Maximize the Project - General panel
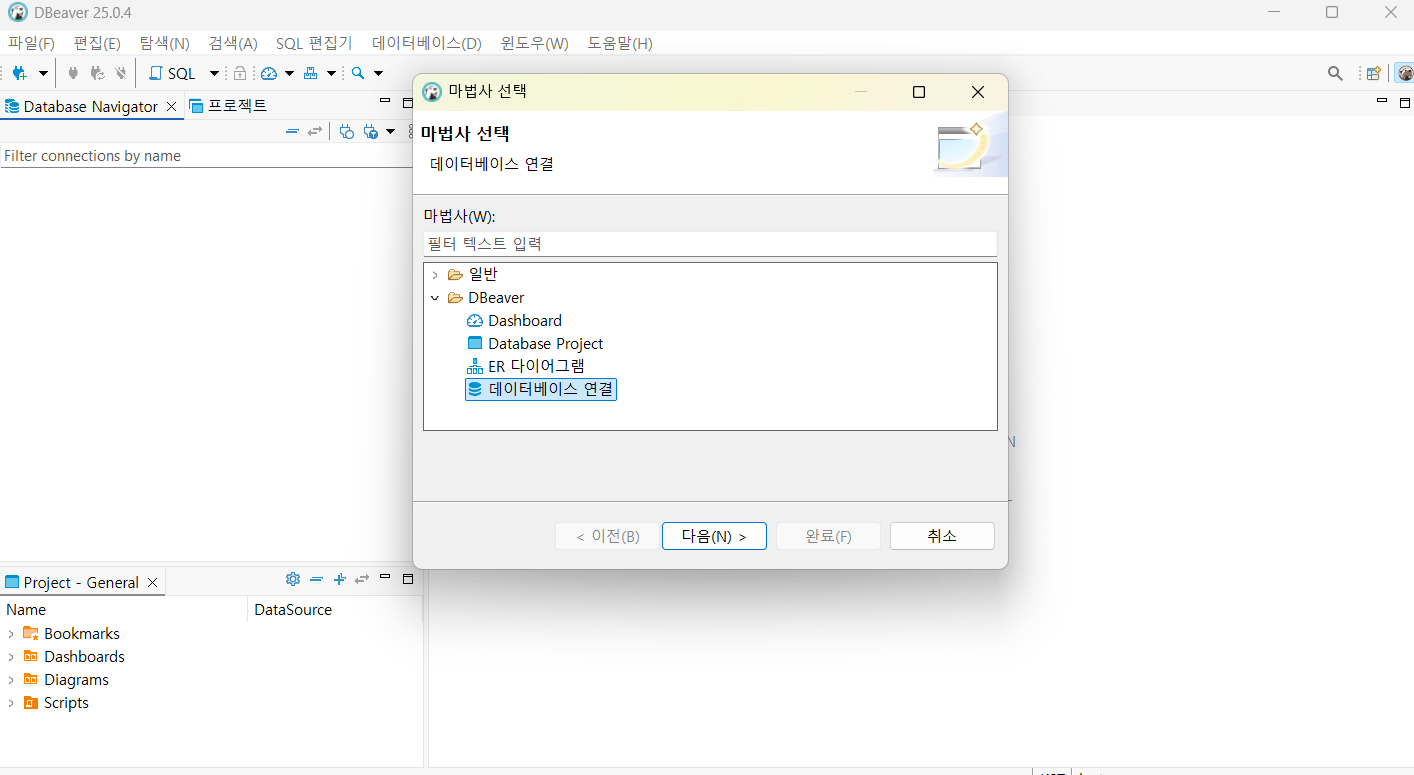 pyautogui.click(x=408, y=579)
